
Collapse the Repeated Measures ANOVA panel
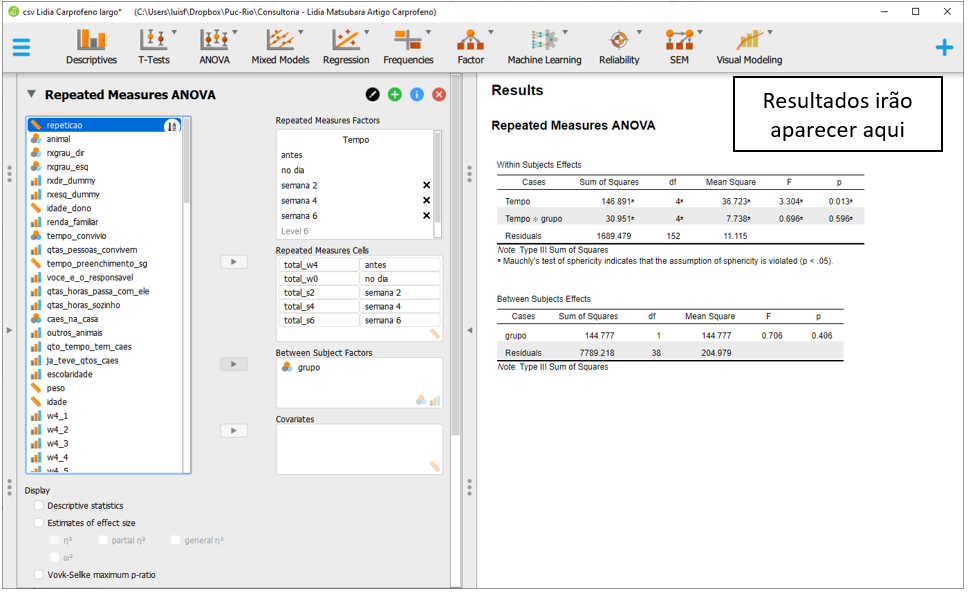(x=31, y=95)
